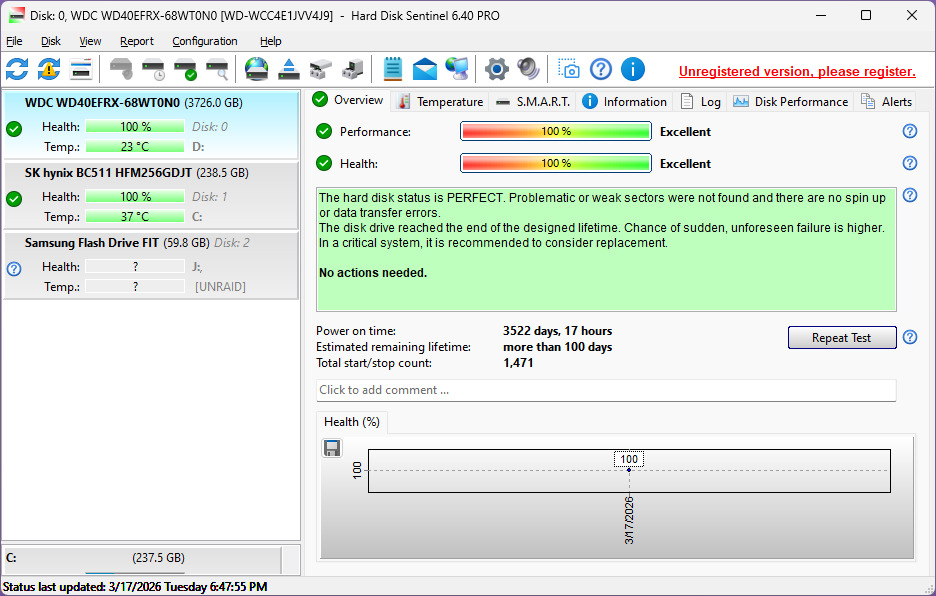Image resolution: width=936 pixels, height=596 pixels.
Task: Click SK hynix disk's 37 °C temperature bar
Action: pyautogui.click(x=135, y=216)
